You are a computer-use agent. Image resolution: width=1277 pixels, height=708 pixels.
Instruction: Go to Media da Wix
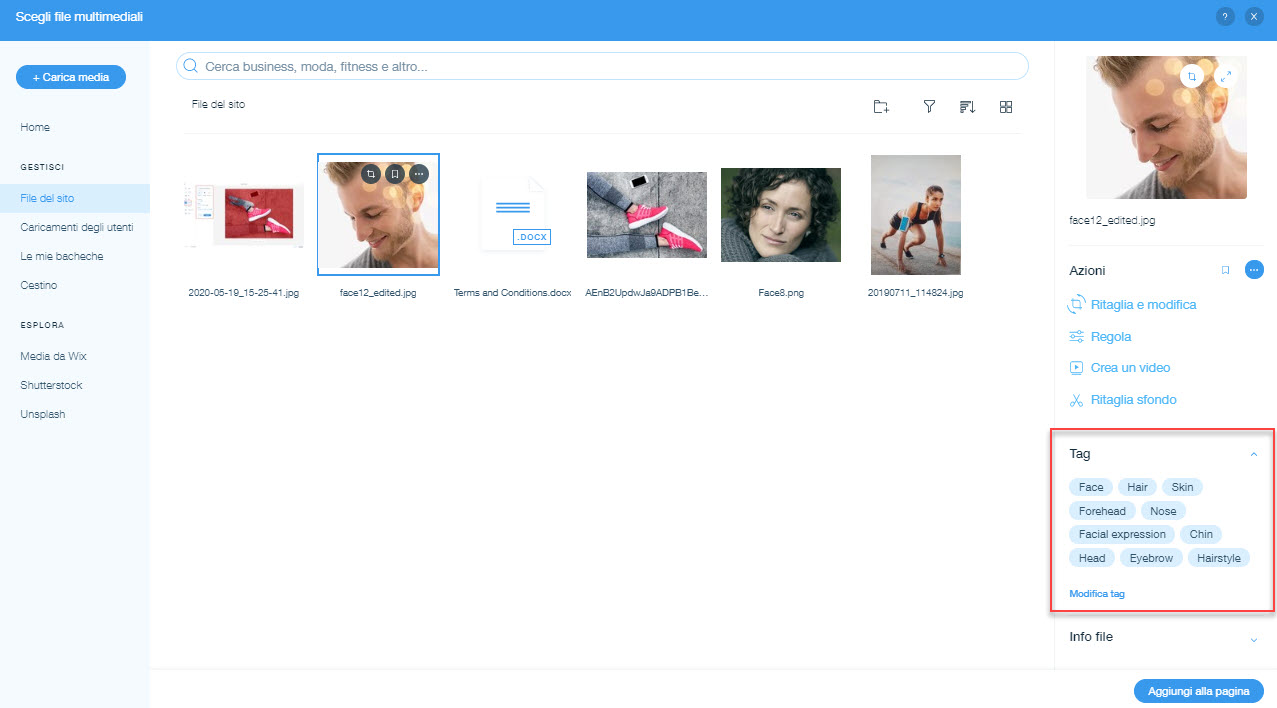pos(54,356)
